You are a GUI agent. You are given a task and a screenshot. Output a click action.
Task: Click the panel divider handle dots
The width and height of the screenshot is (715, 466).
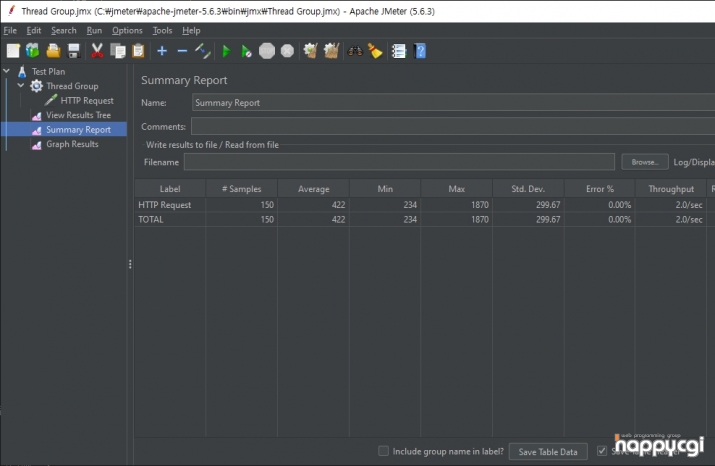click(130, 264)
